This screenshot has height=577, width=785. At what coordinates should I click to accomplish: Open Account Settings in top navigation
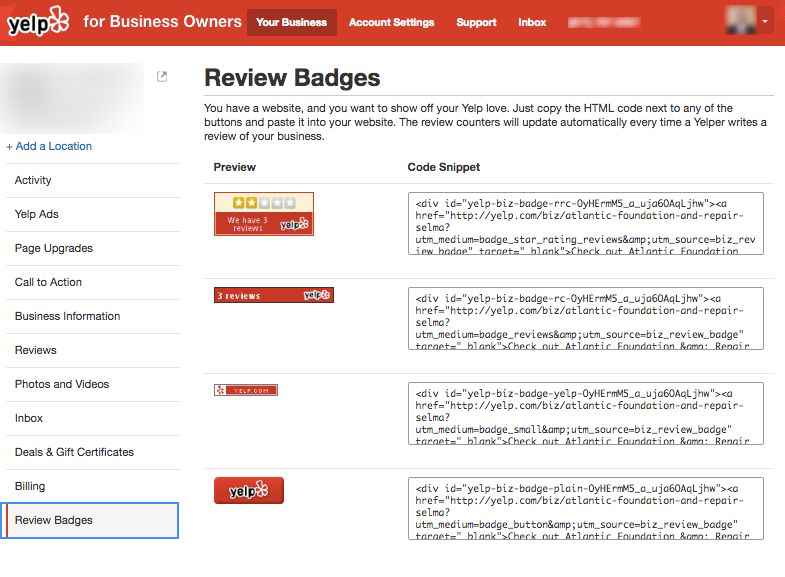click(391, 23)
